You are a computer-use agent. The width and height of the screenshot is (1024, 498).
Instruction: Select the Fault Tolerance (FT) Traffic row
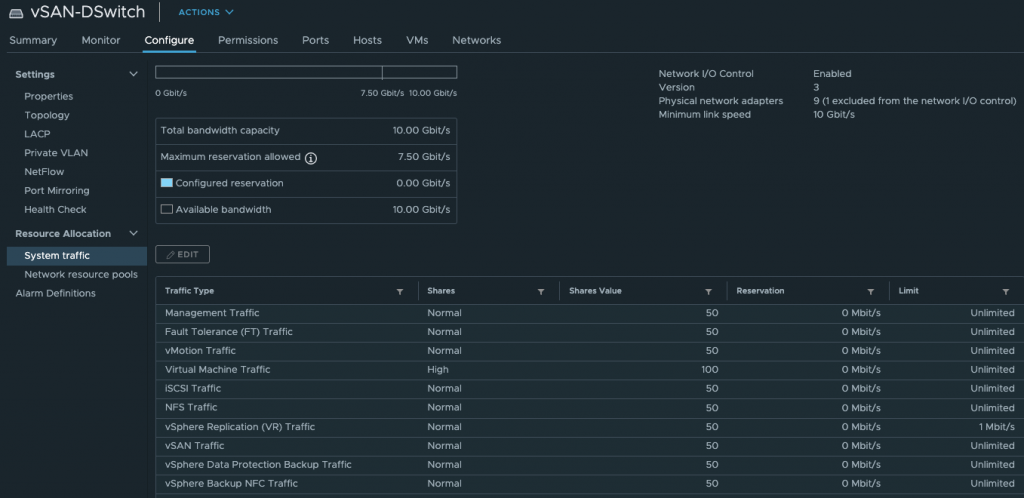coord(590,332)
